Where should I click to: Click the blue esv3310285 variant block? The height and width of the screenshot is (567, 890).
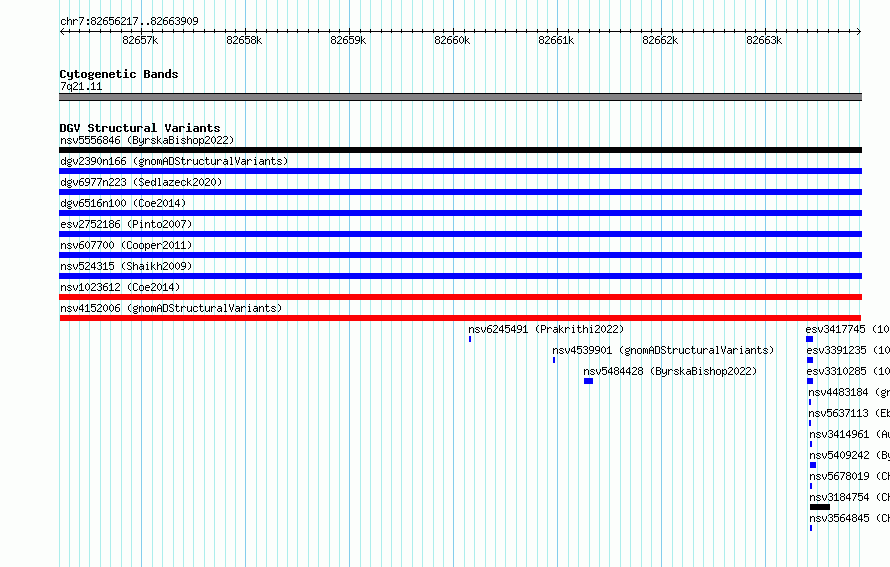(810, 381)
